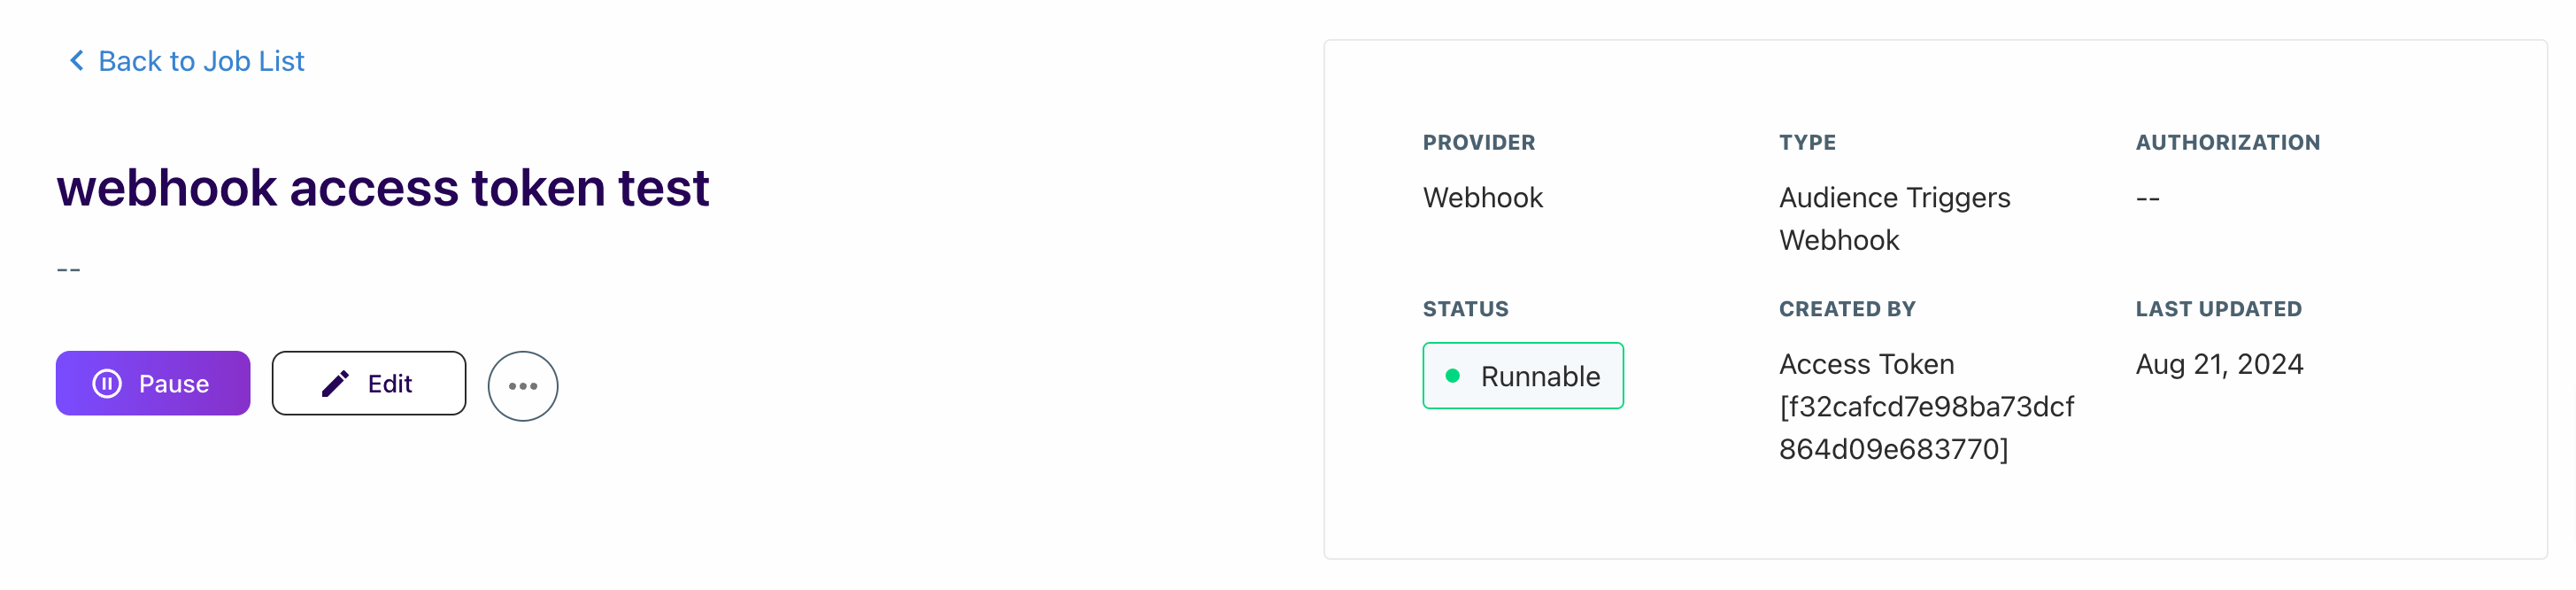Click the PROVIDER column label
Screen dimensions: 2576x590
pyautogui.click(x=1479, y=142)
